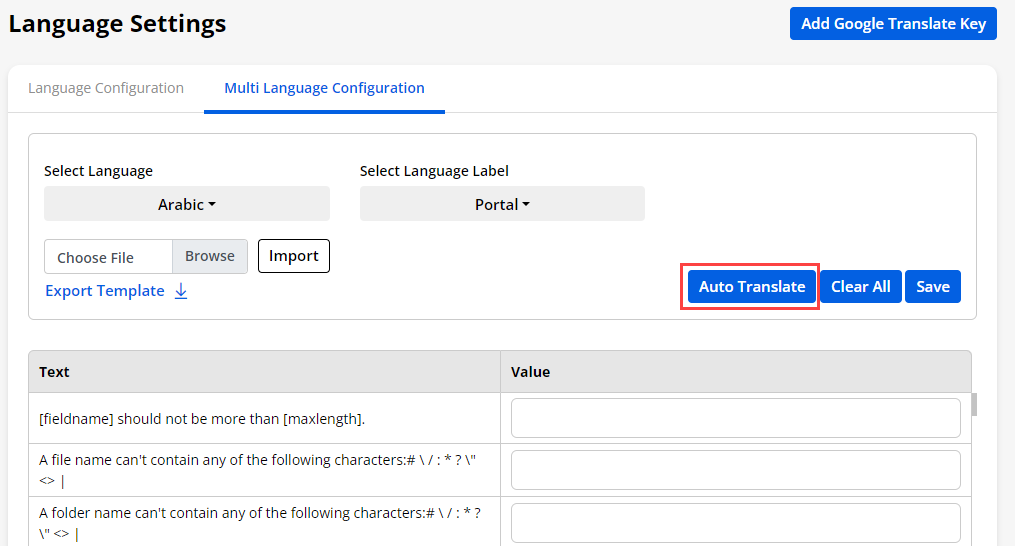The width and height of the screenshot is (1015, 546).
Task: Open the Arabic language dropdown
Action: pos(187,204)
